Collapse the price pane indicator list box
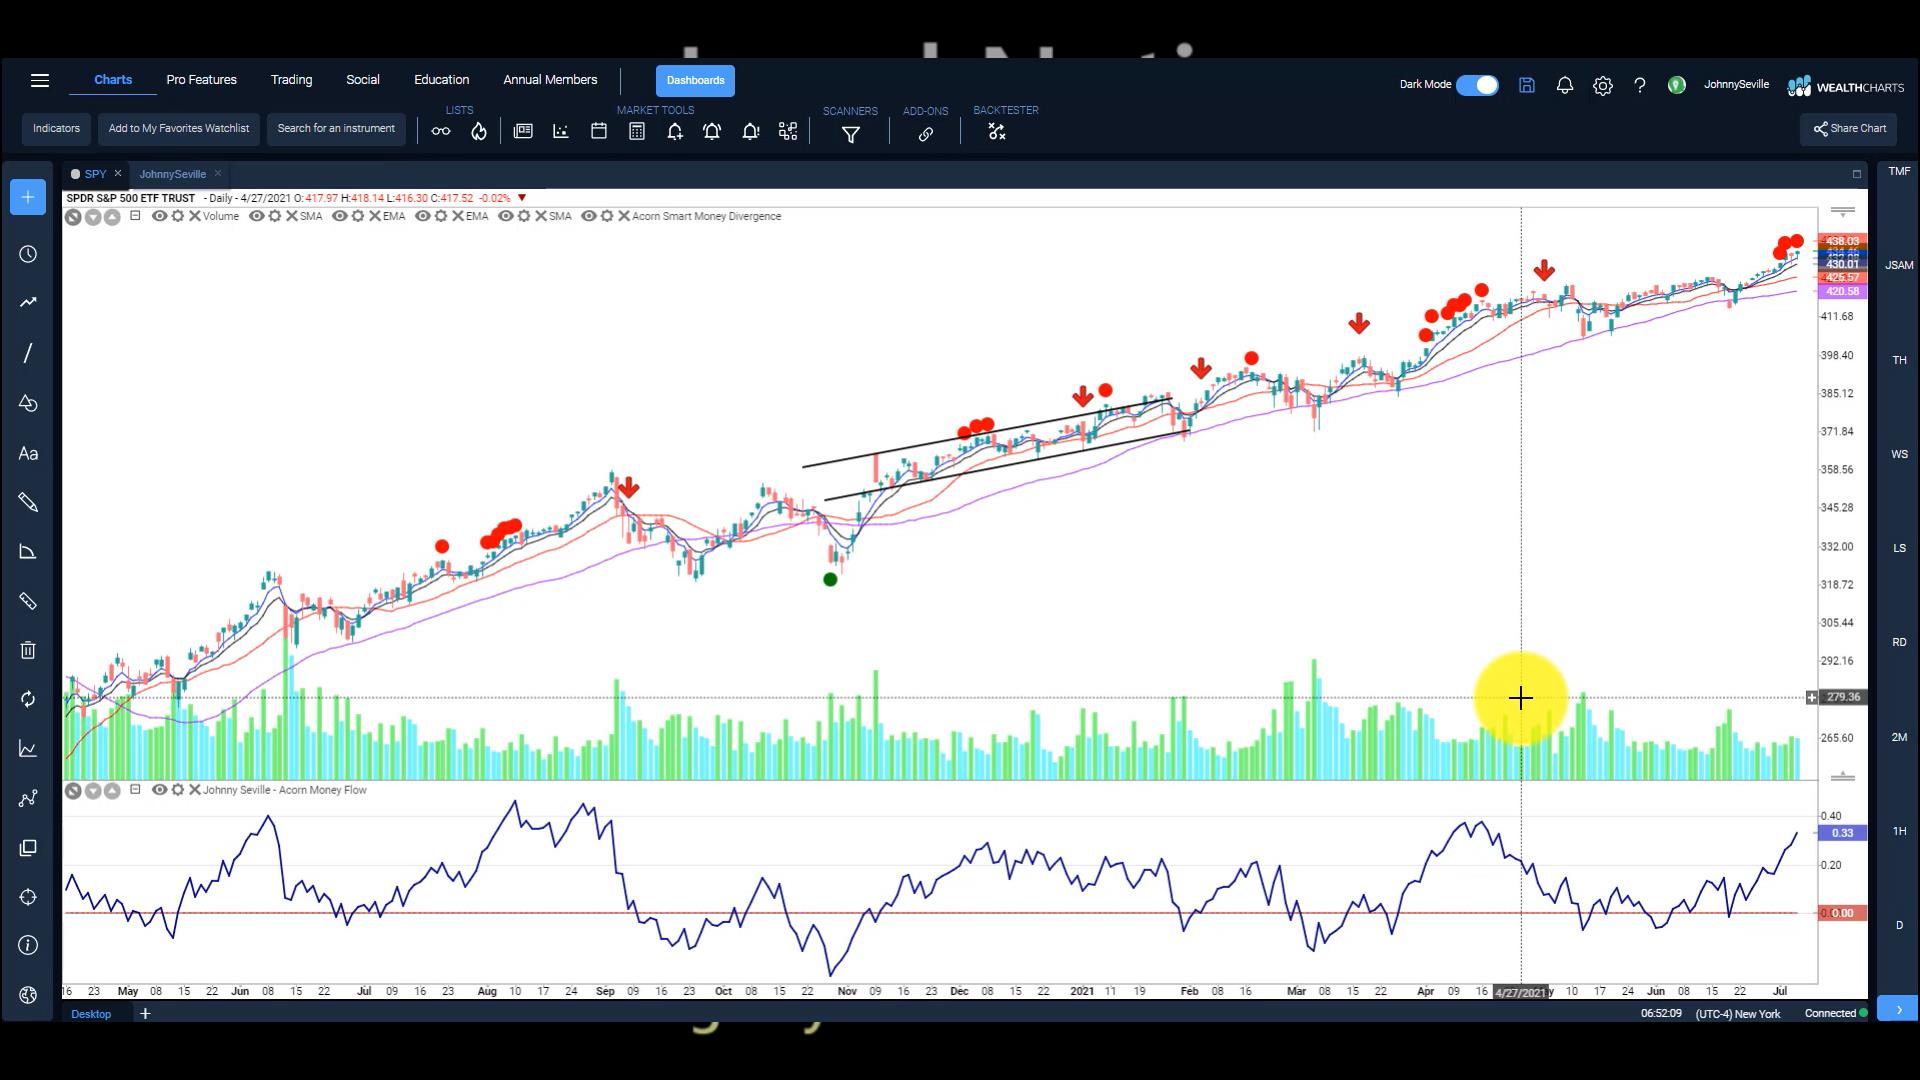1920x1080 pixels. click(135, 216)
